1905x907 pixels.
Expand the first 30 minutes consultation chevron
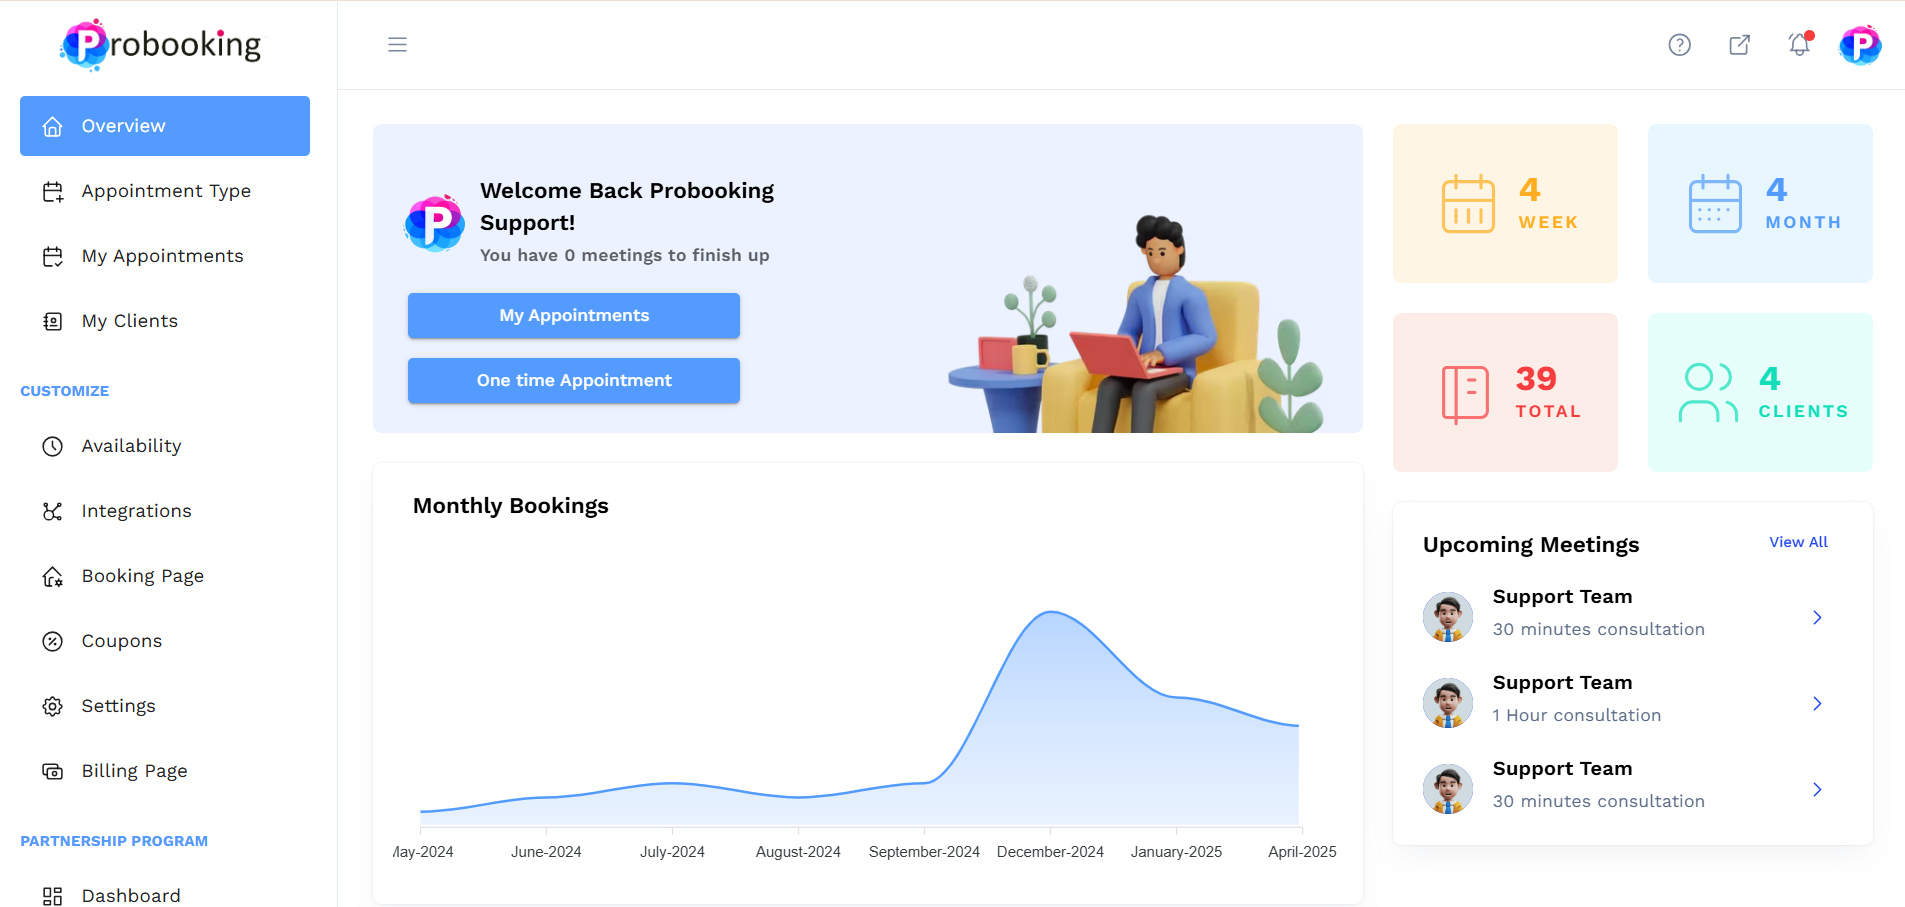[1817, 618]
